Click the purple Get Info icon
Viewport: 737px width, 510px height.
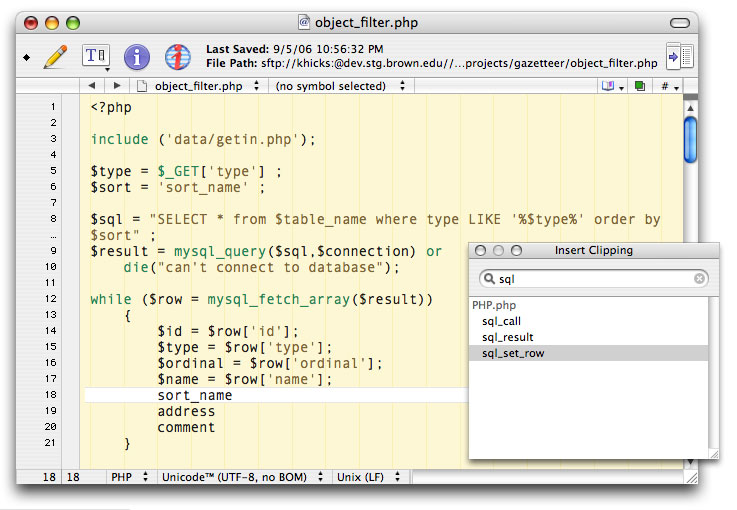point(137,57)
